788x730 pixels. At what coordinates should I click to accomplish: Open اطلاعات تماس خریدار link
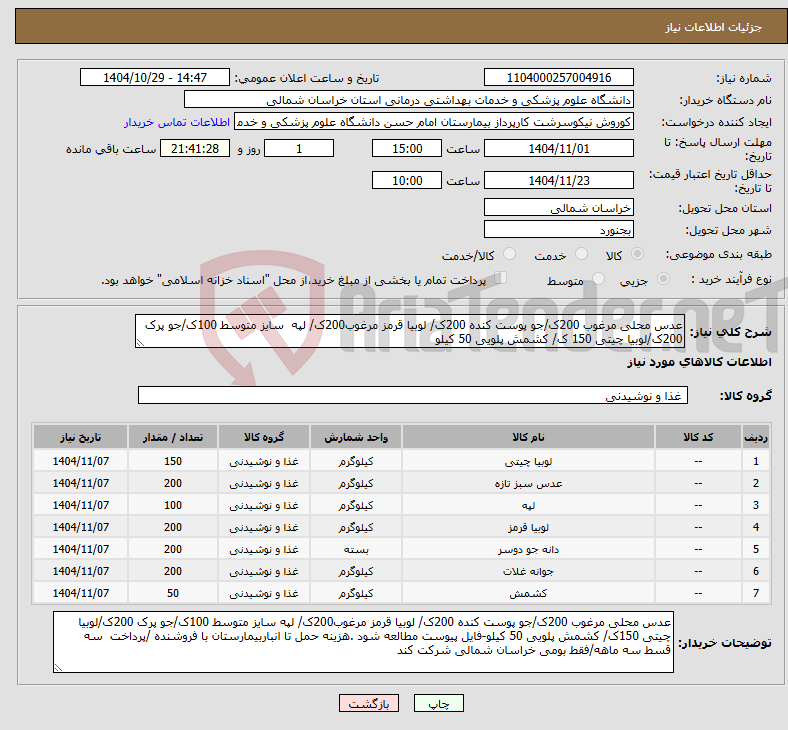tap(177, 122)
